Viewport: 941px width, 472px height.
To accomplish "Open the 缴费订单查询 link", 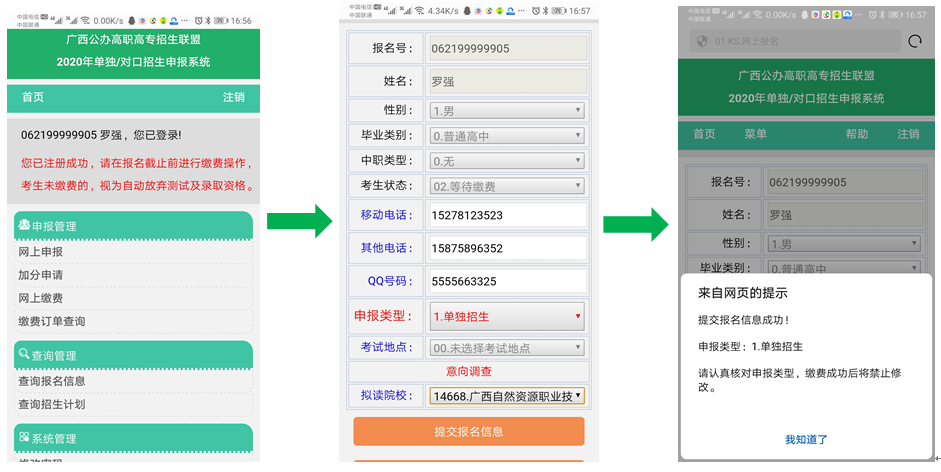I will [x=52, y=321].
